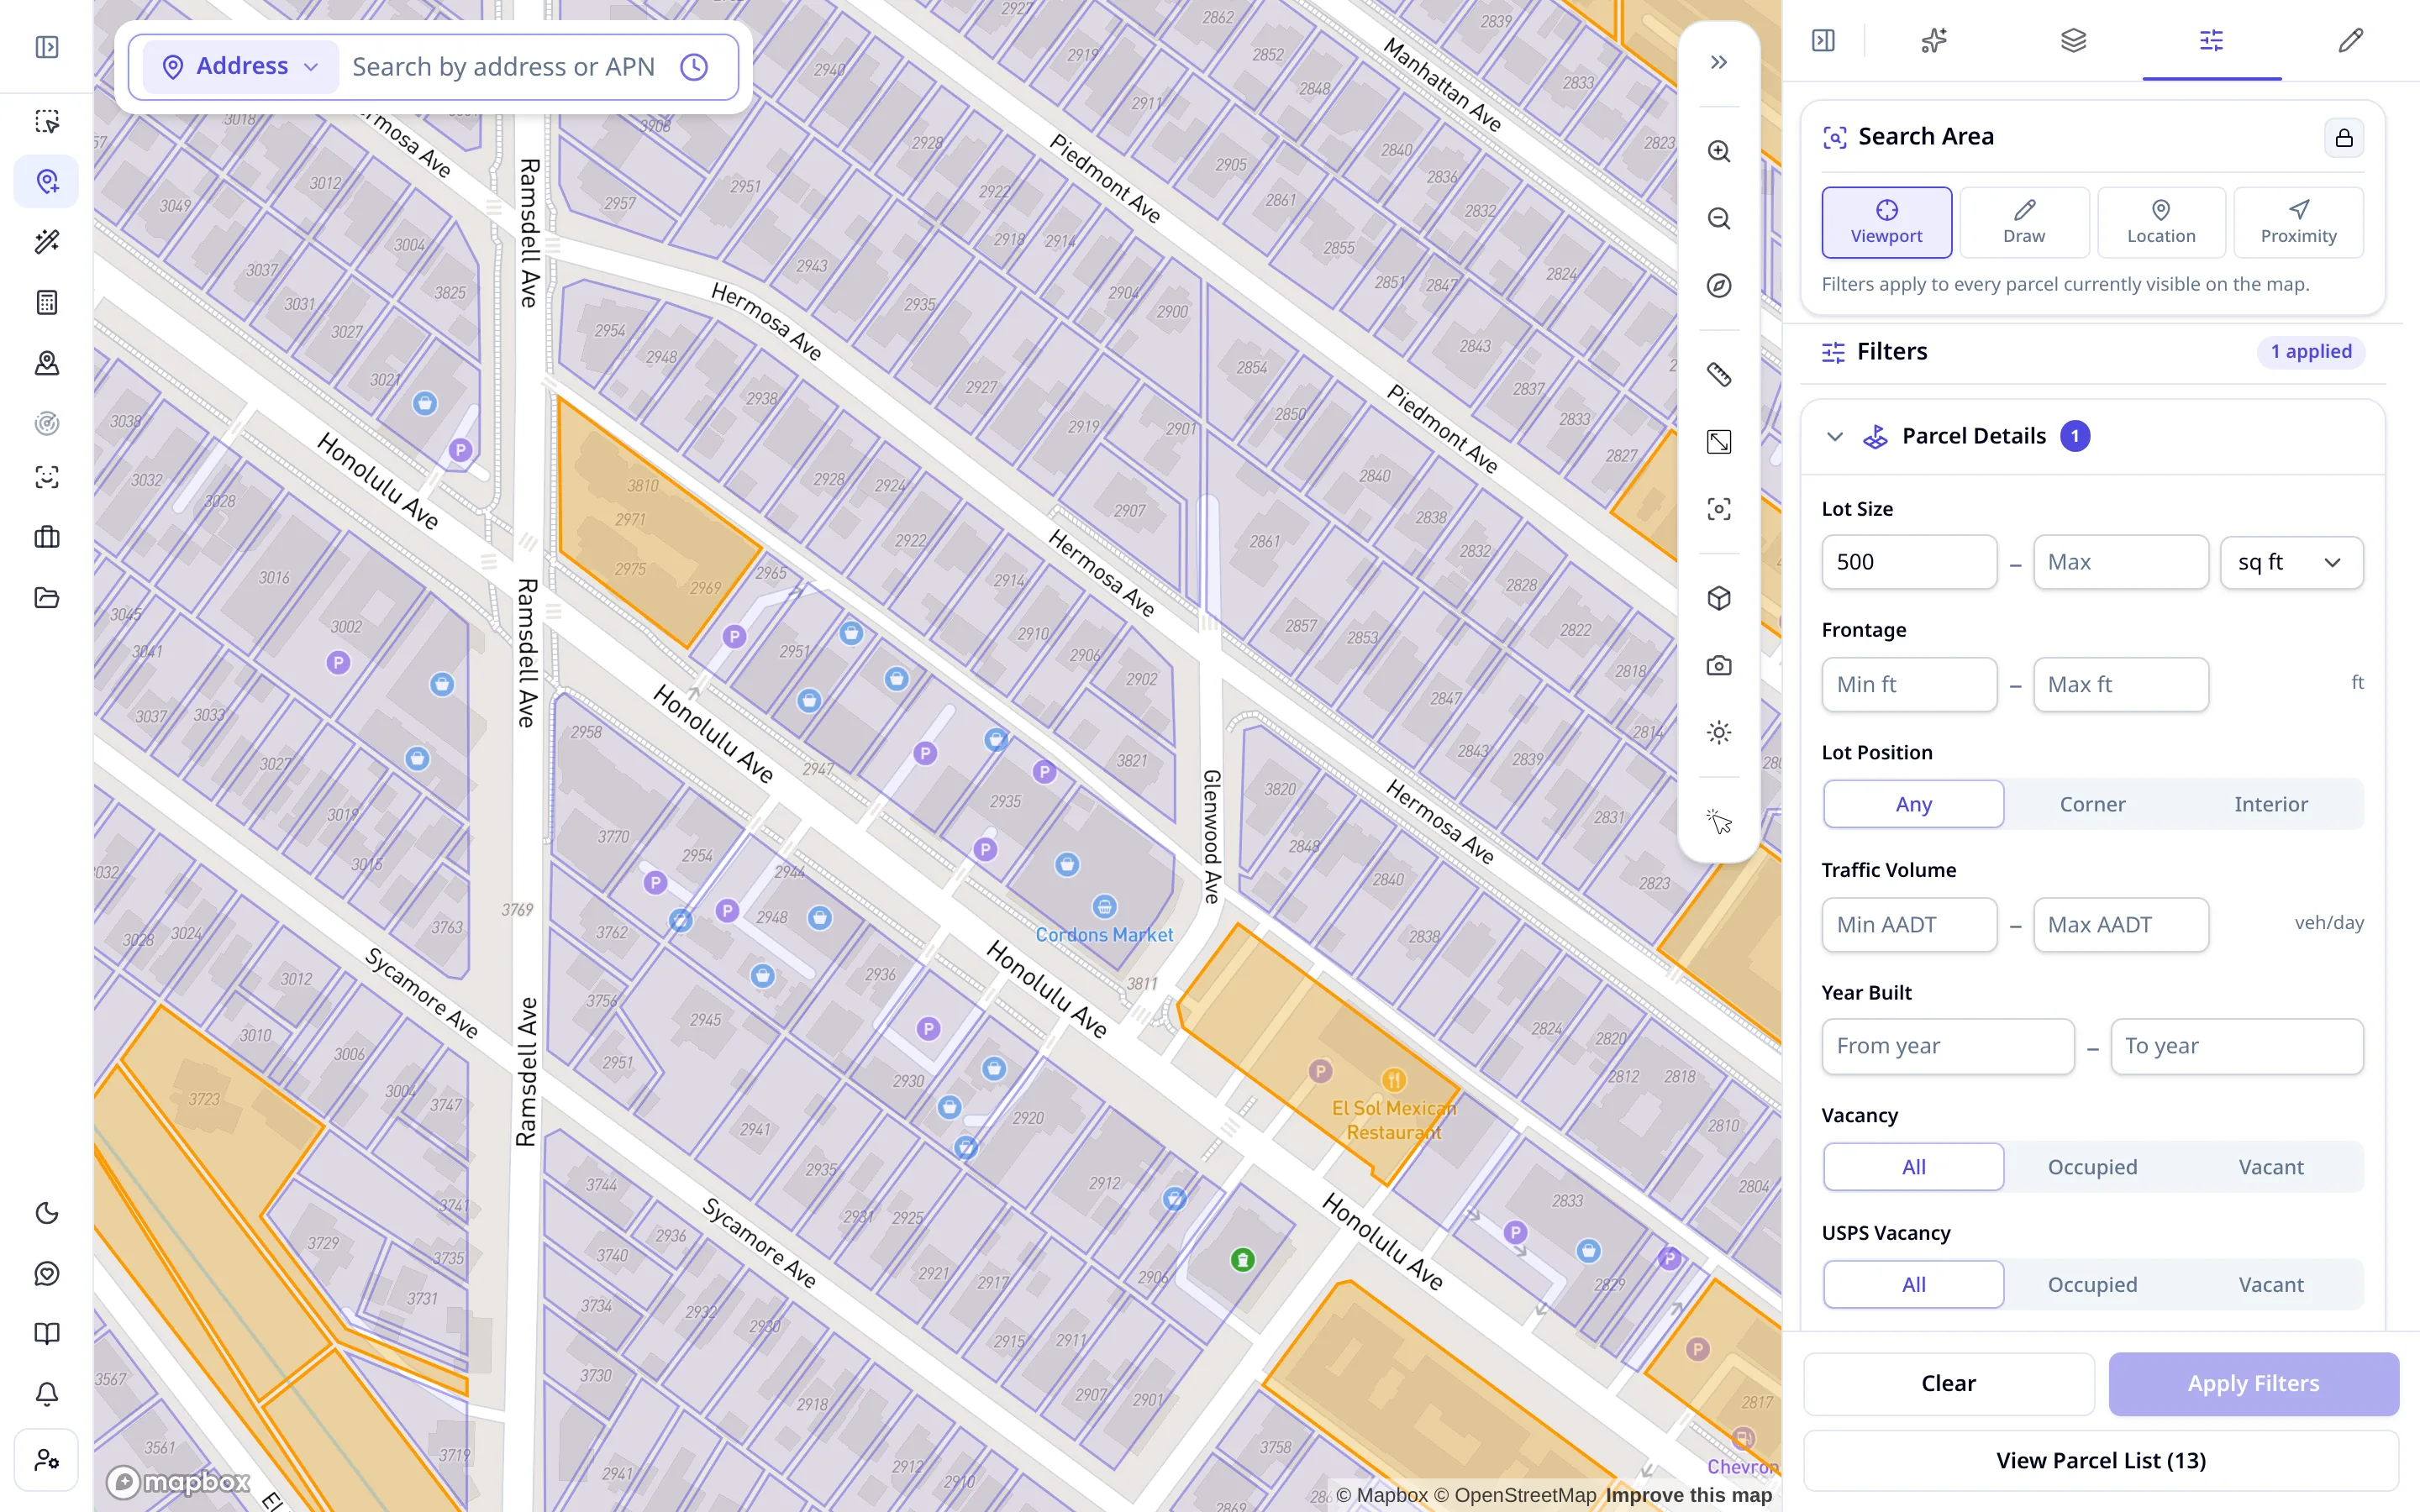Open the notifications bell
Image resolution: width=2420 pixels, height=1512 pixels.
47,1393
